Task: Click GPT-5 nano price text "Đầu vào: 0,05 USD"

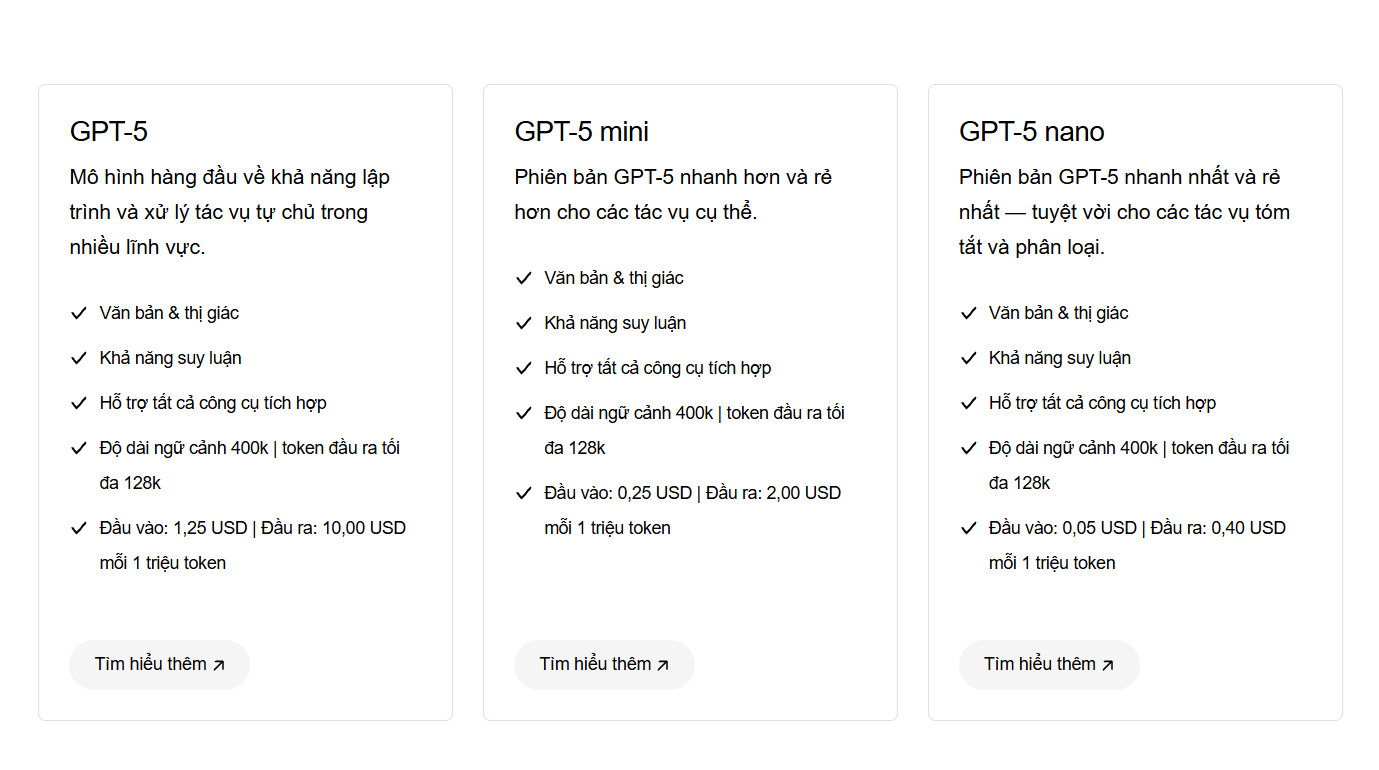Action: coord(1063,528)
